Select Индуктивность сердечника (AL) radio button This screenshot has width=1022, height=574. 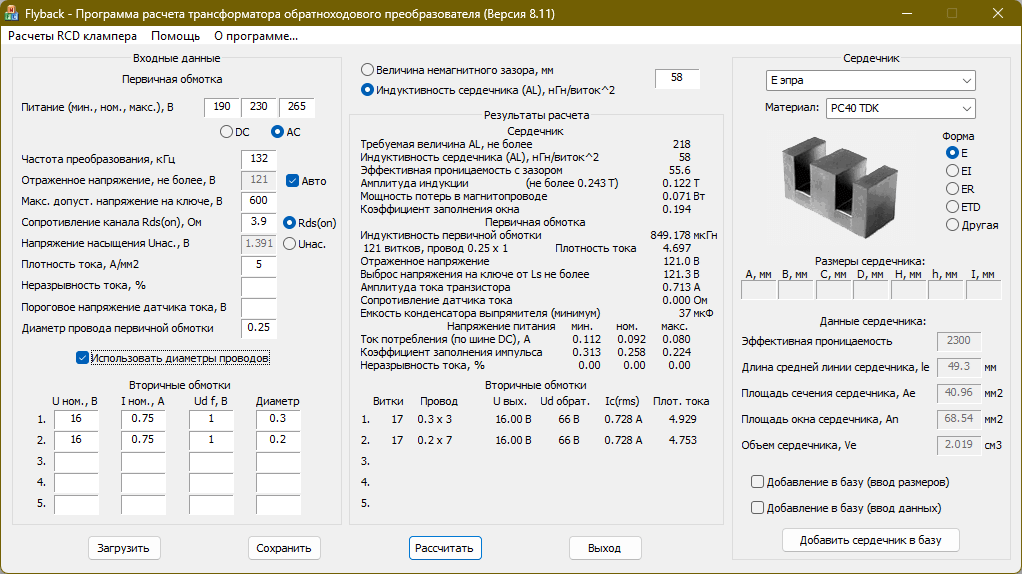pyautogui.click(x=368, y=90)
